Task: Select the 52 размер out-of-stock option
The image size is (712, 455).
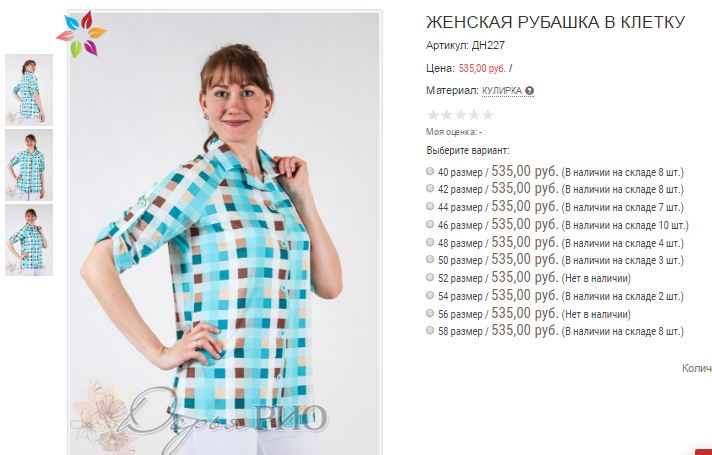Action: click(x=430, y=277)
